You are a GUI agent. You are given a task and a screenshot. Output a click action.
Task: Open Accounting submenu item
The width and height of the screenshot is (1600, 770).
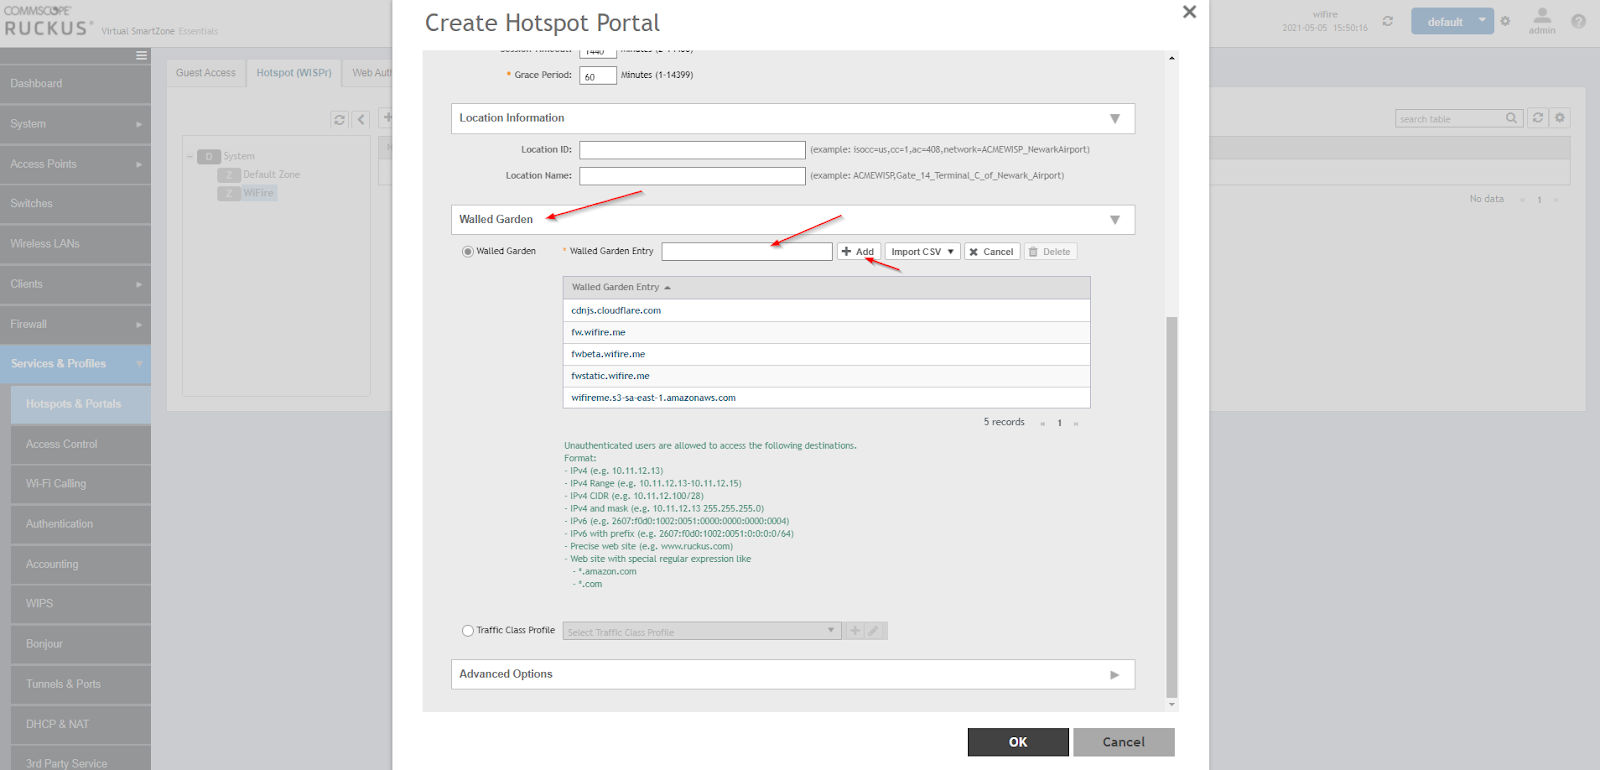coord(81,564)
